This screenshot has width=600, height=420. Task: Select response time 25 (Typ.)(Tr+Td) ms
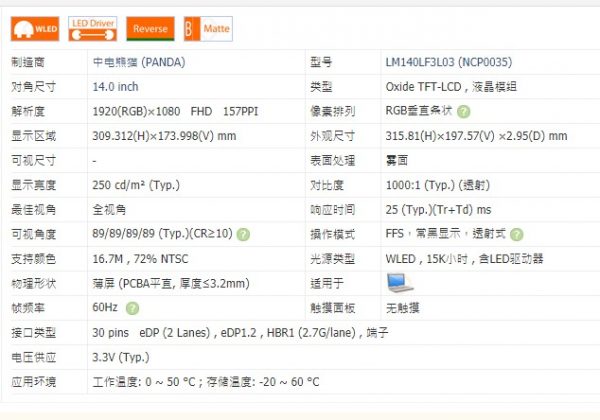click(439, 210)
